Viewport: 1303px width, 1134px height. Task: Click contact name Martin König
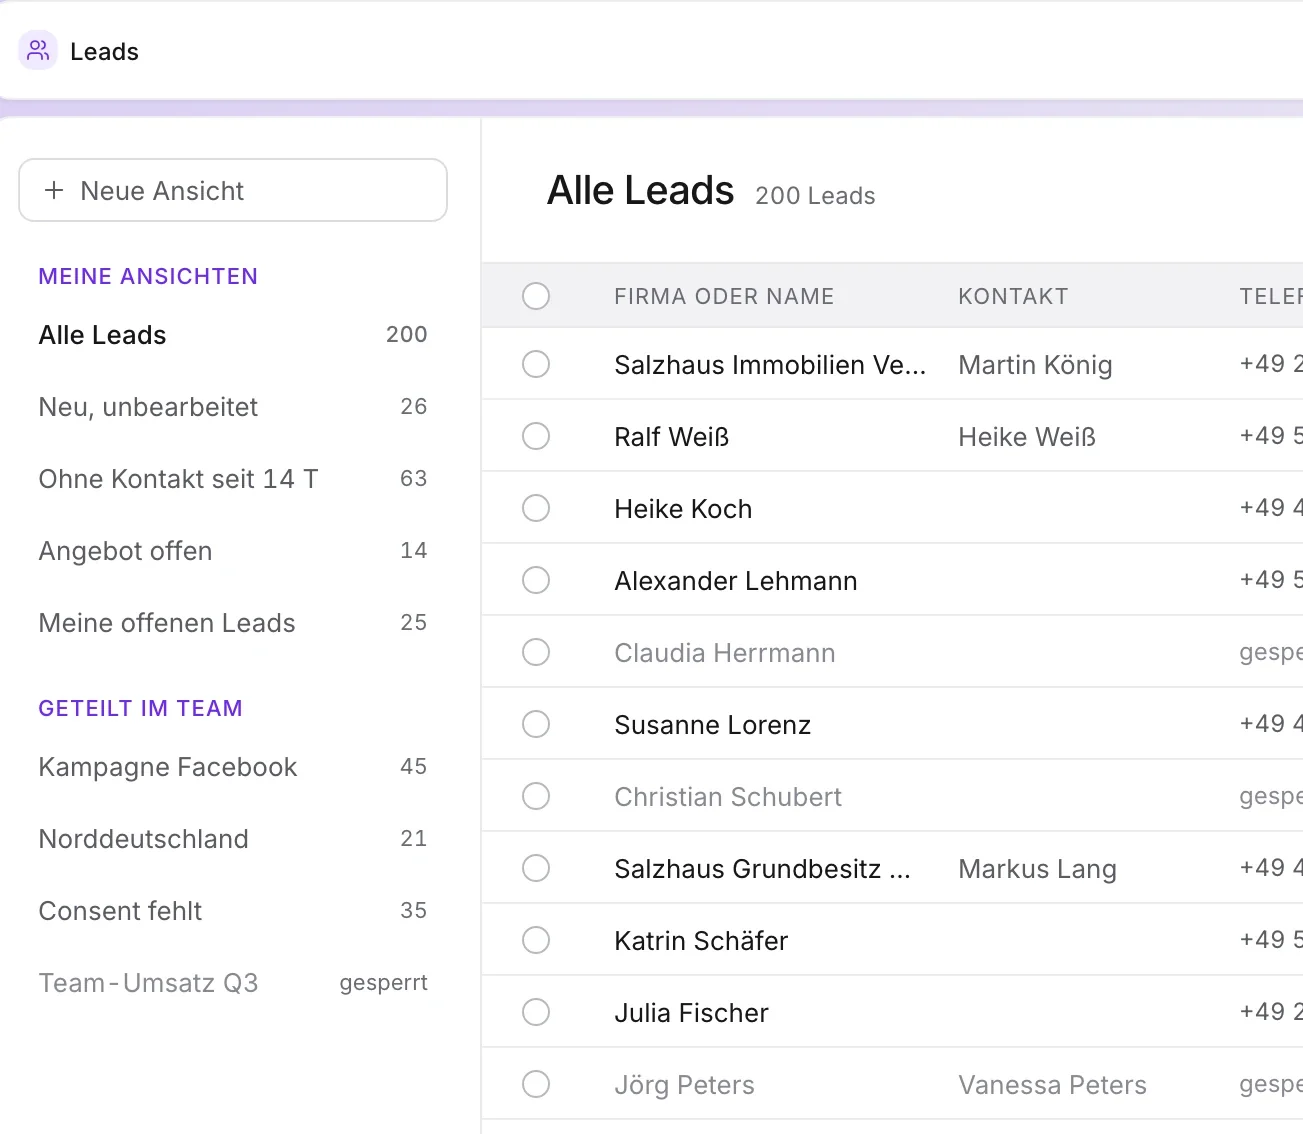click(1035, 365)
